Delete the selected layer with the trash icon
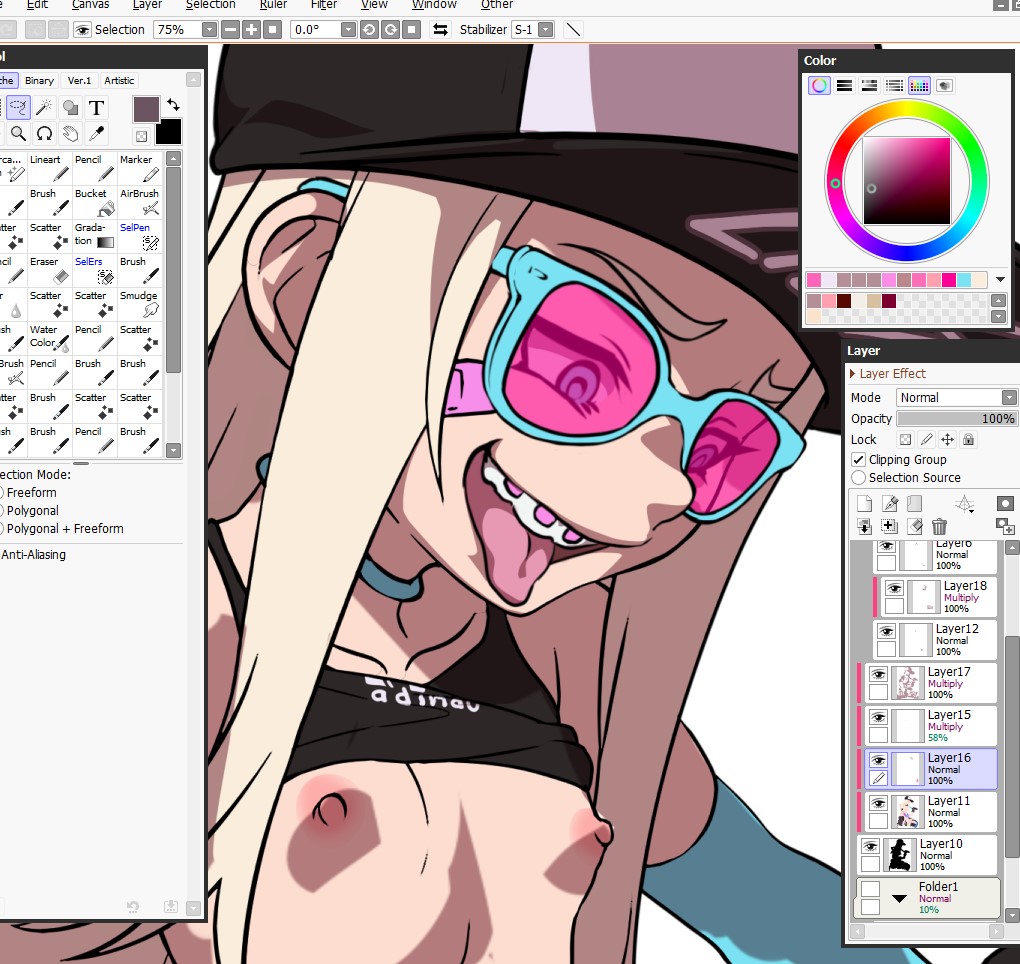Image resolution: width=1020 pixels, height=964 pixels. click(x=939, y=526)
